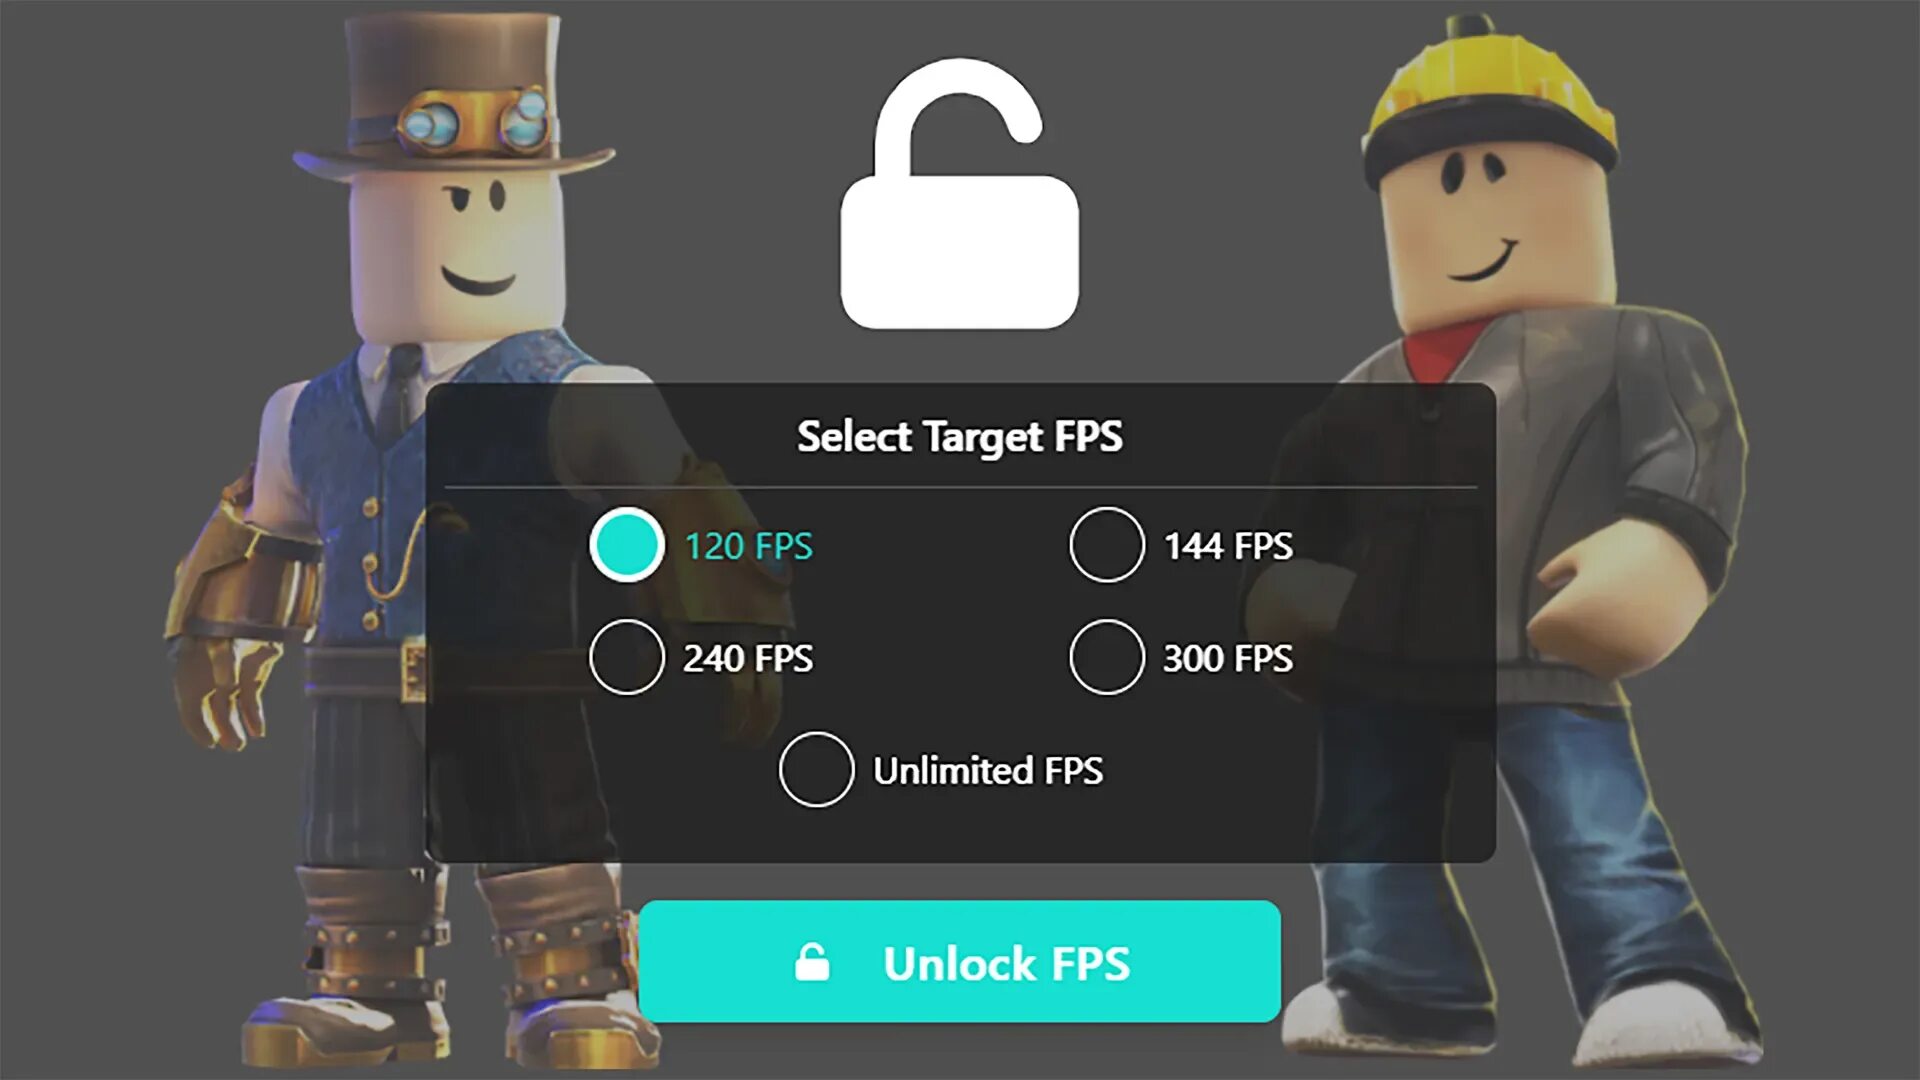Hit the Unlock FPS button text
Viewport: 1920px width, 1080px height.
coord(1007,964)
